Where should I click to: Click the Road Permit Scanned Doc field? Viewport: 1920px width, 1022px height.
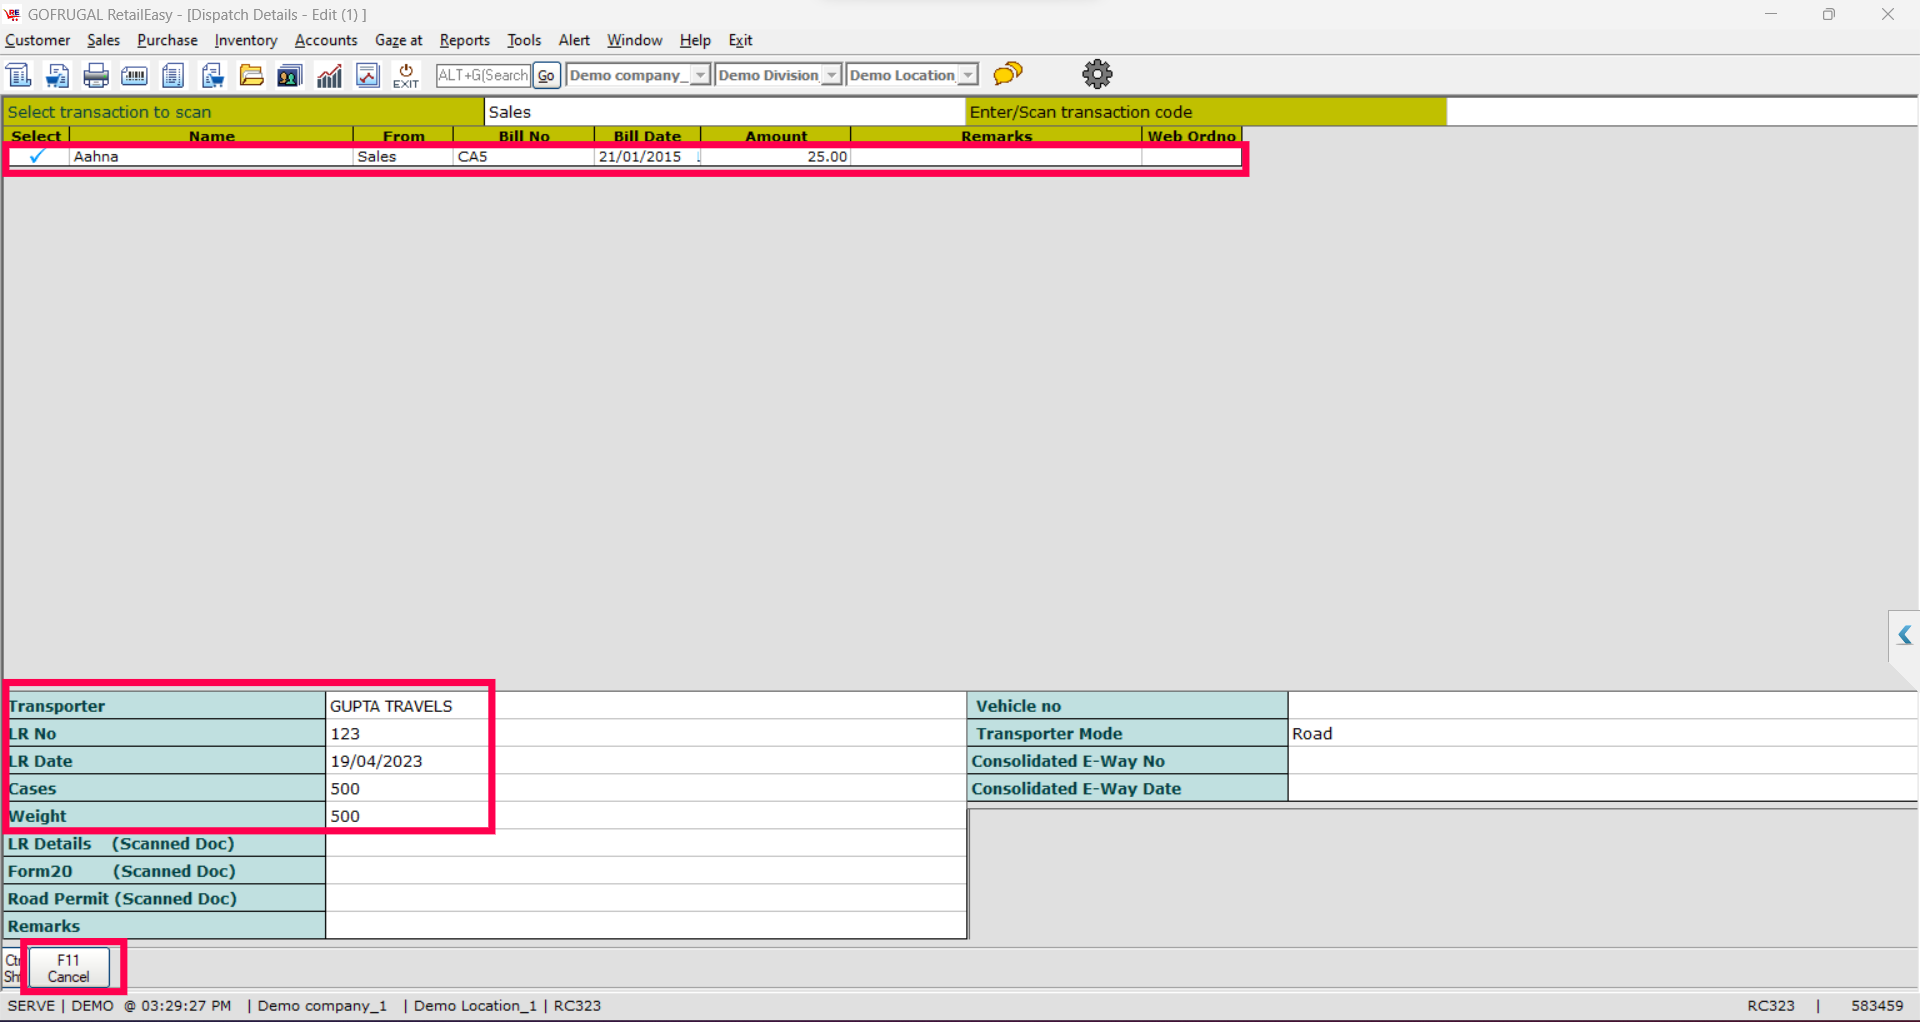click(x=646, y=898)
